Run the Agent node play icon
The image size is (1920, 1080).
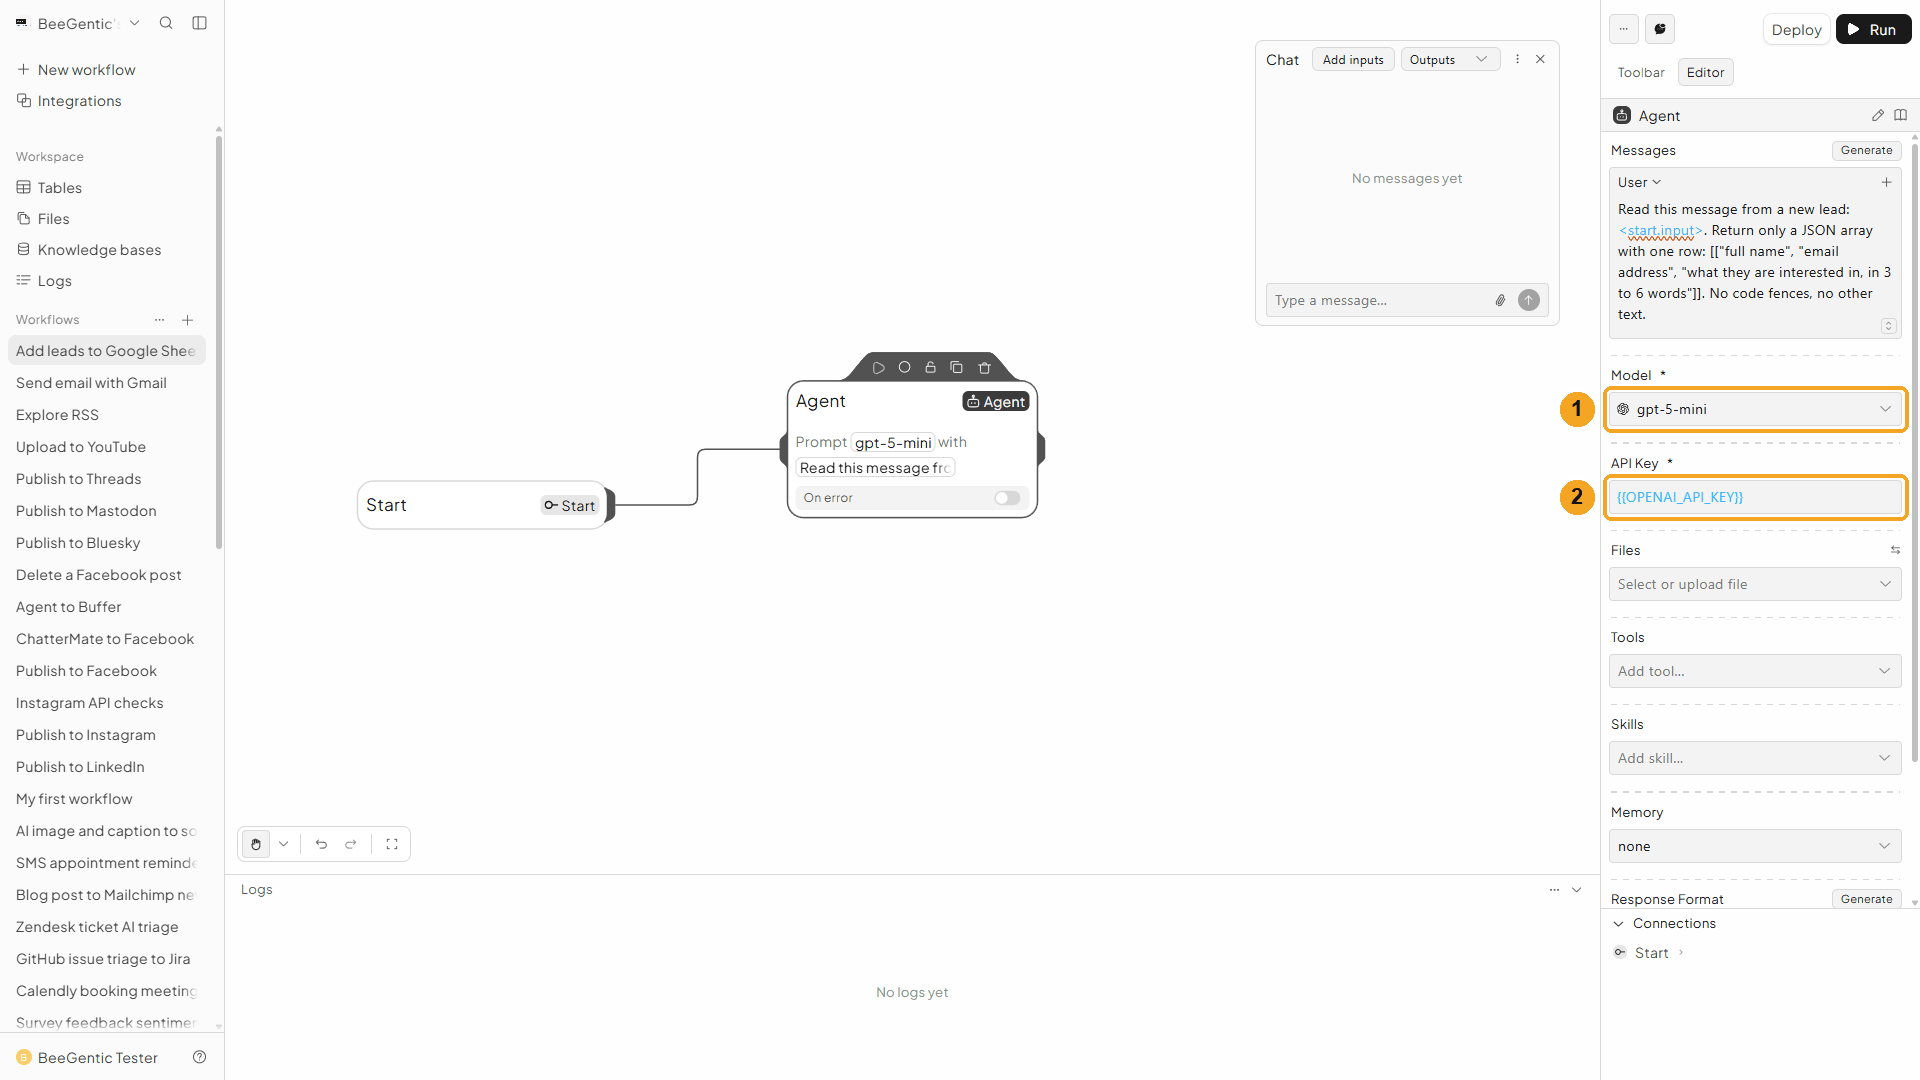click(x=878, y=368)
